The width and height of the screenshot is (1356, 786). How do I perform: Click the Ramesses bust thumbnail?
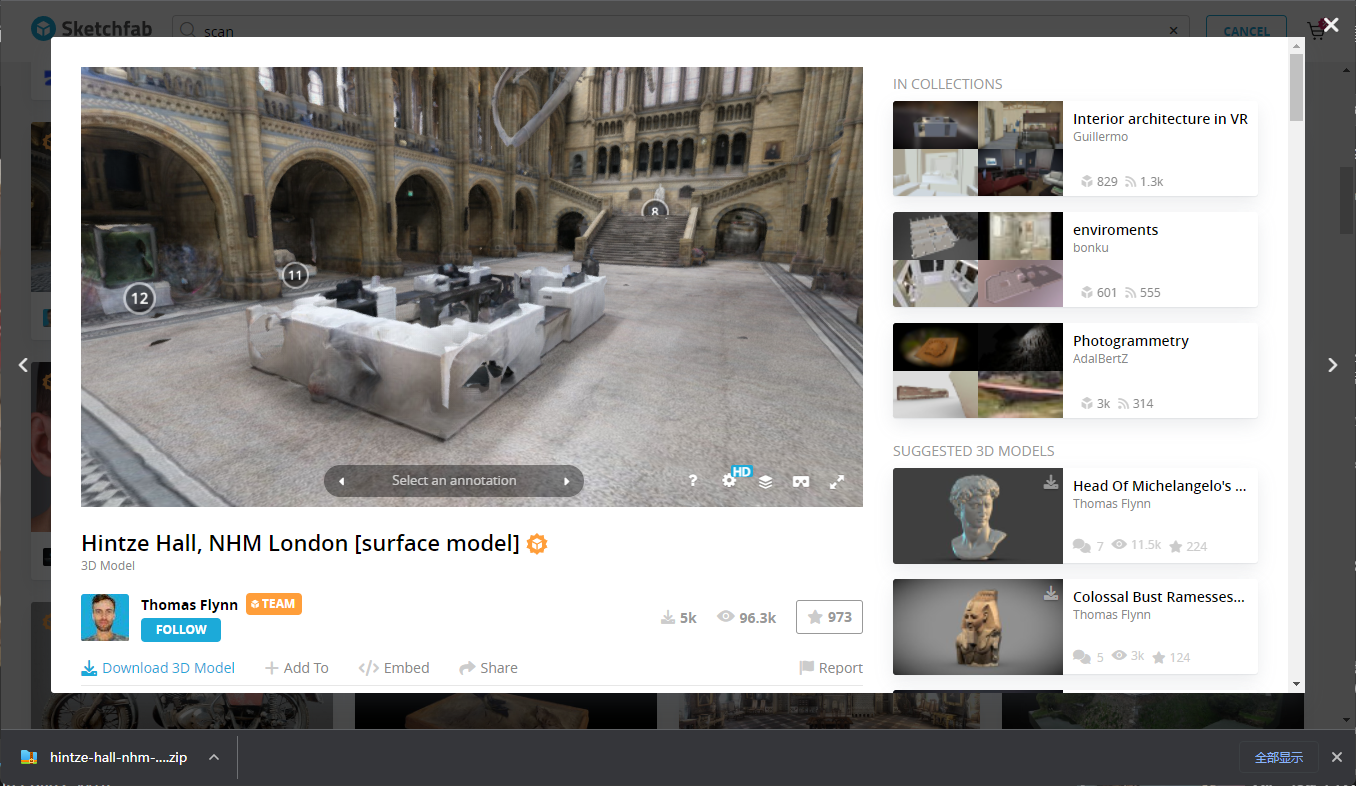(977, 627)
